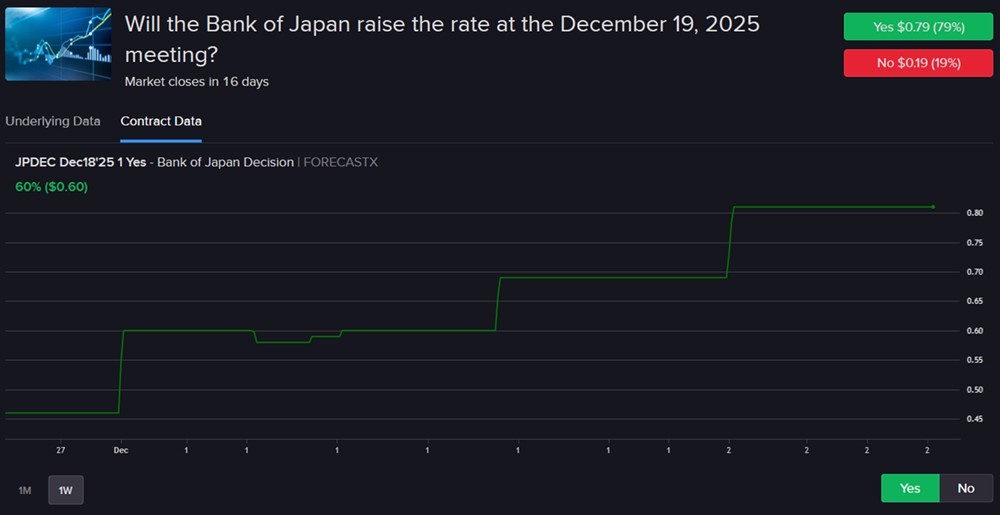
Task: Click the 27 date axis label
Action: (x=61, y=450)
